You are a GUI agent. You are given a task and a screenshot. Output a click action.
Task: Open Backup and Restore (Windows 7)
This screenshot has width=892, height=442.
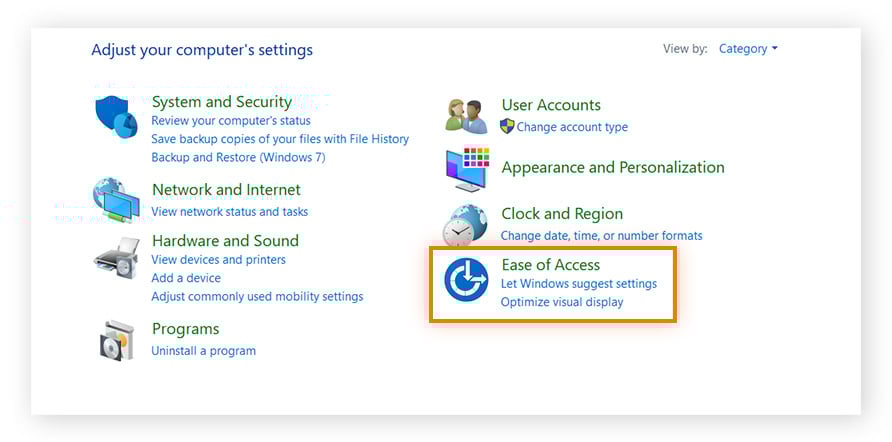tap(238, 157)
